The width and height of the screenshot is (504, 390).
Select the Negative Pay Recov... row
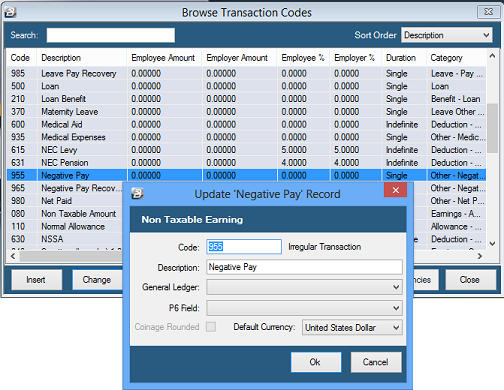65,188
